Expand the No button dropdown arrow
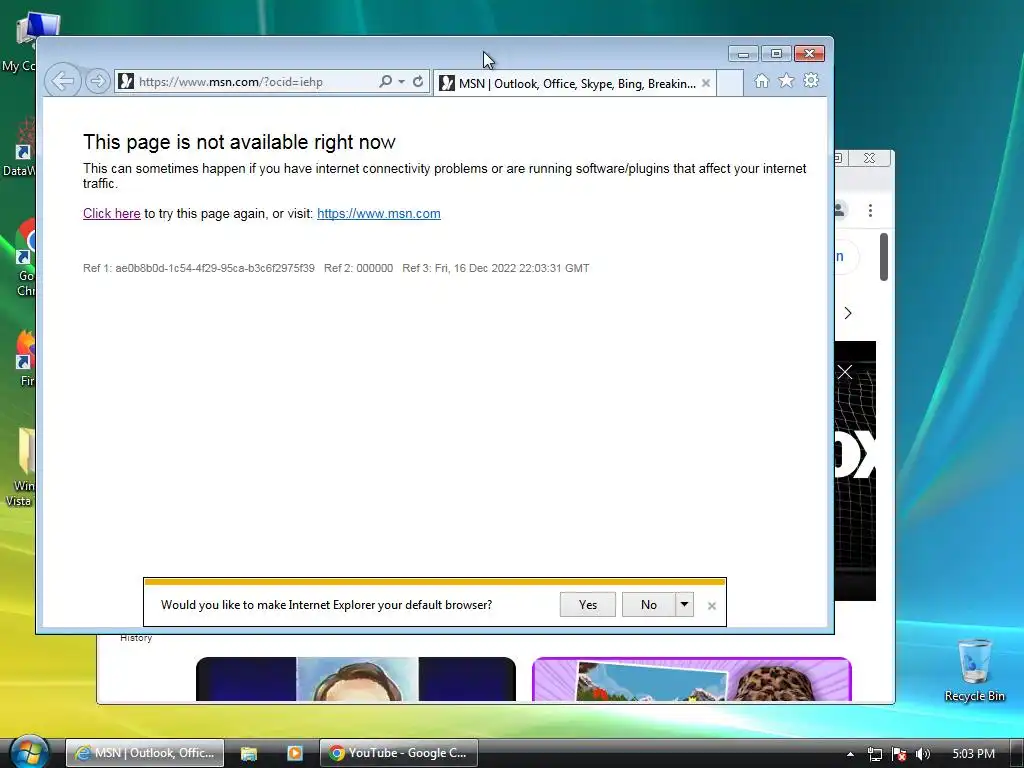 pyautogui.click(x=684, y=605)
